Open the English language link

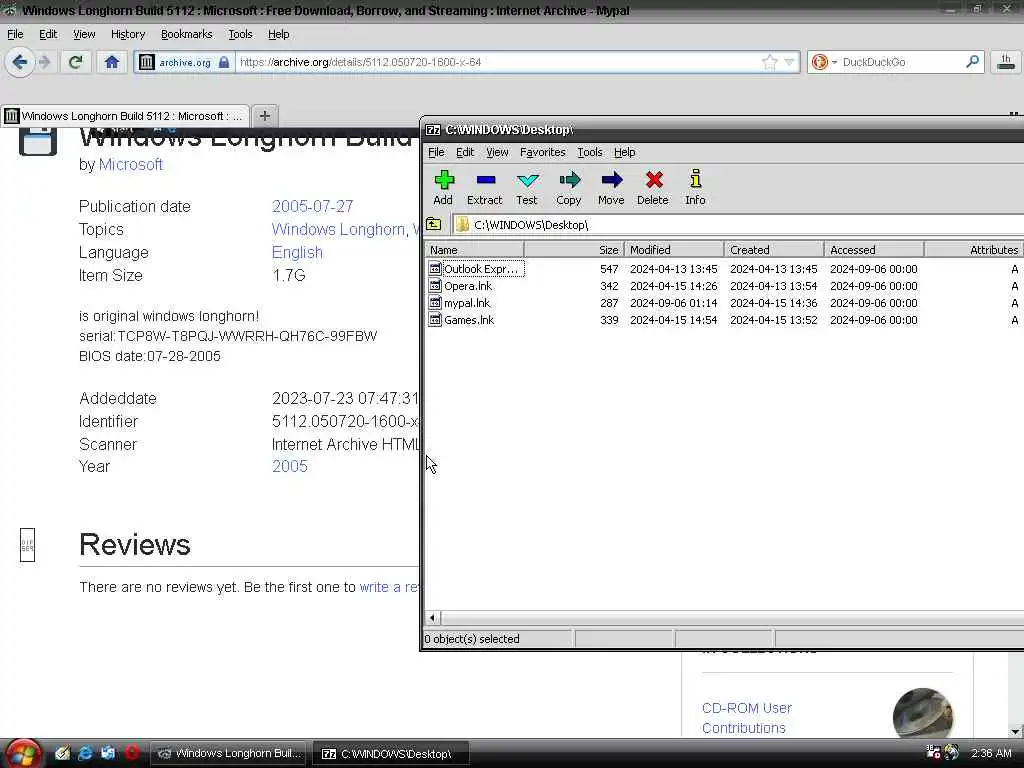(x=297, y=253)
